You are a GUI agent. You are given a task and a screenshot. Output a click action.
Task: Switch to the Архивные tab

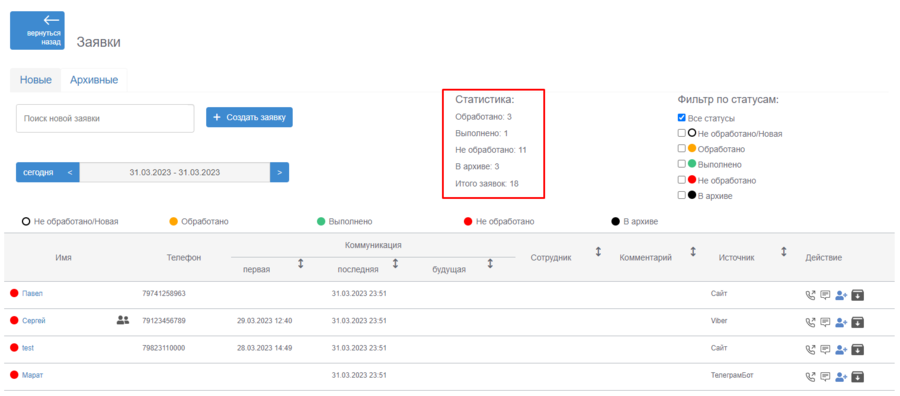coord(94,80)
